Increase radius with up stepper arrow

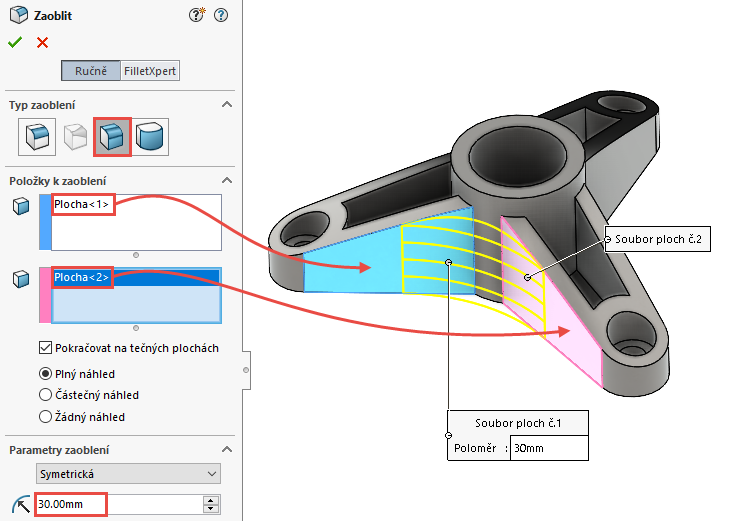211,500
